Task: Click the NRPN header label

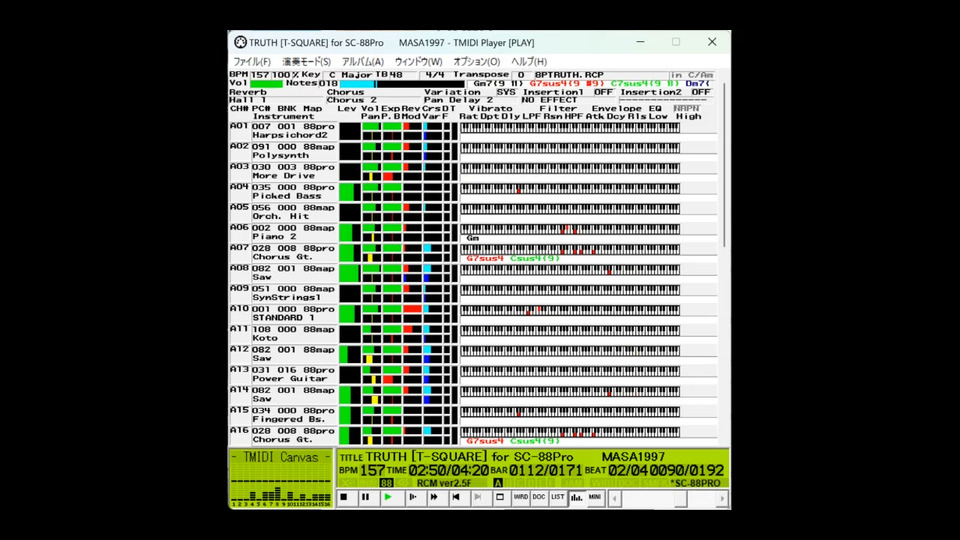Action: point(686,108)
